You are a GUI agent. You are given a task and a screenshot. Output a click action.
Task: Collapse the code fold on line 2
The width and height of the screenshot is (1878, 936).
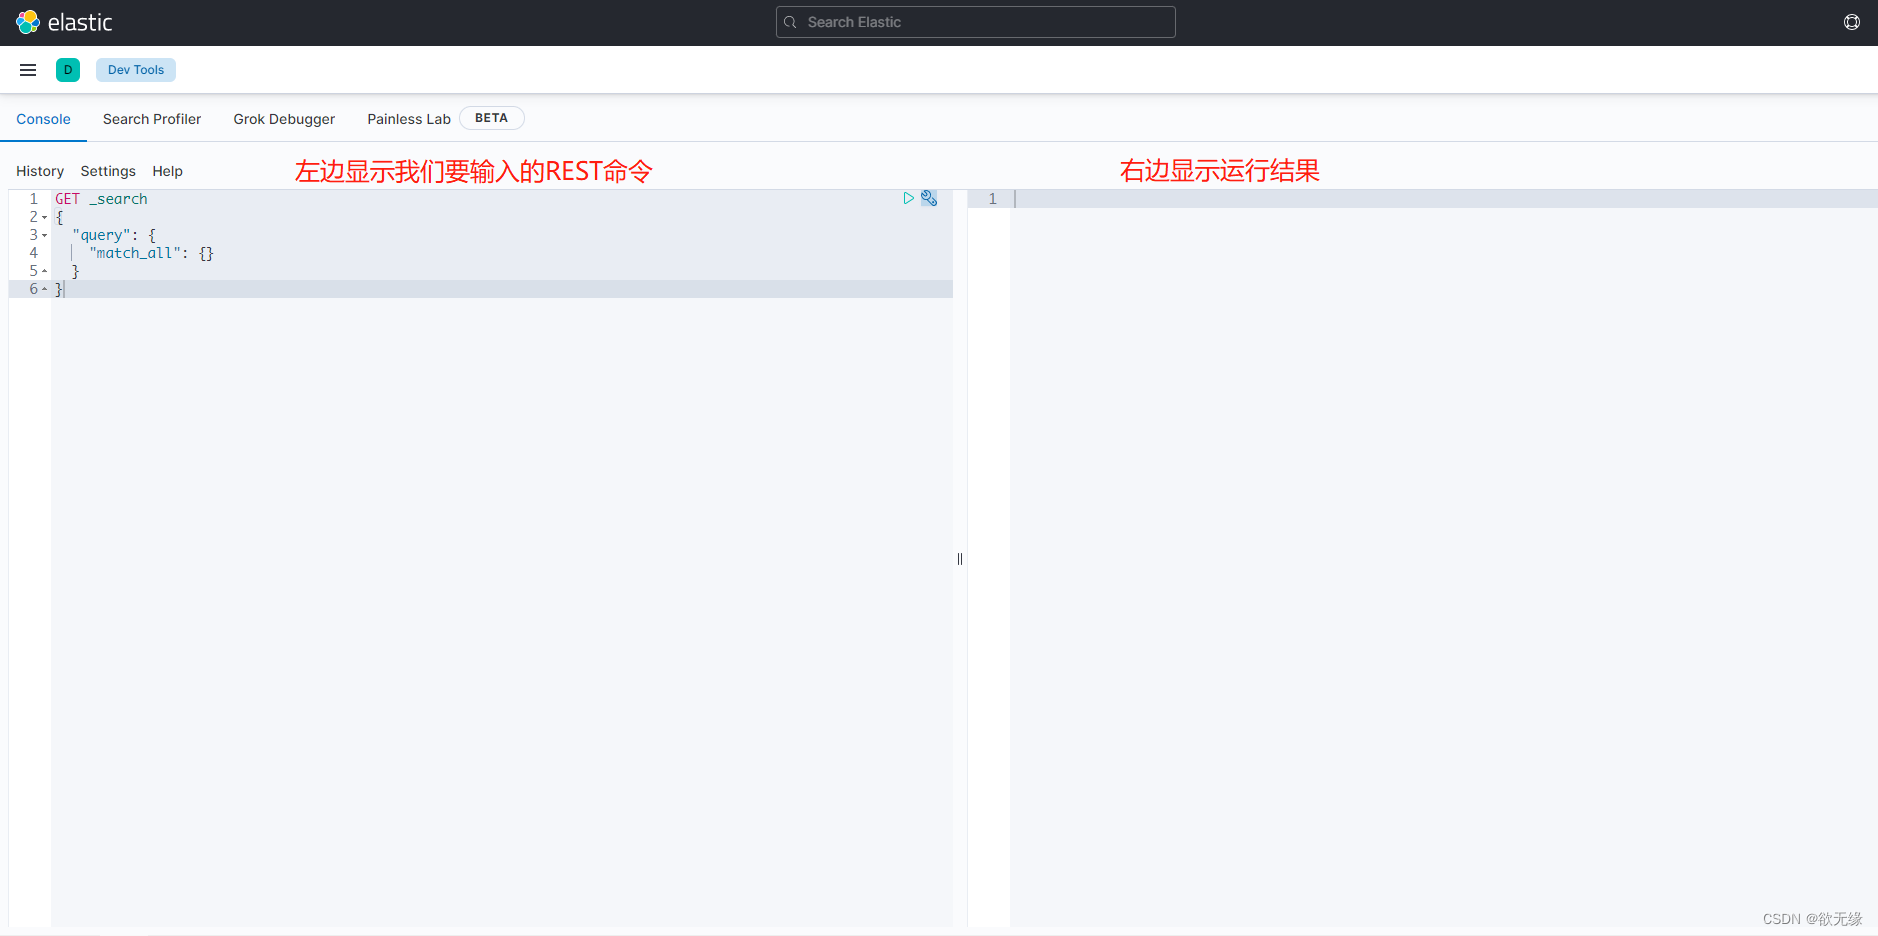tap(45, 217)
